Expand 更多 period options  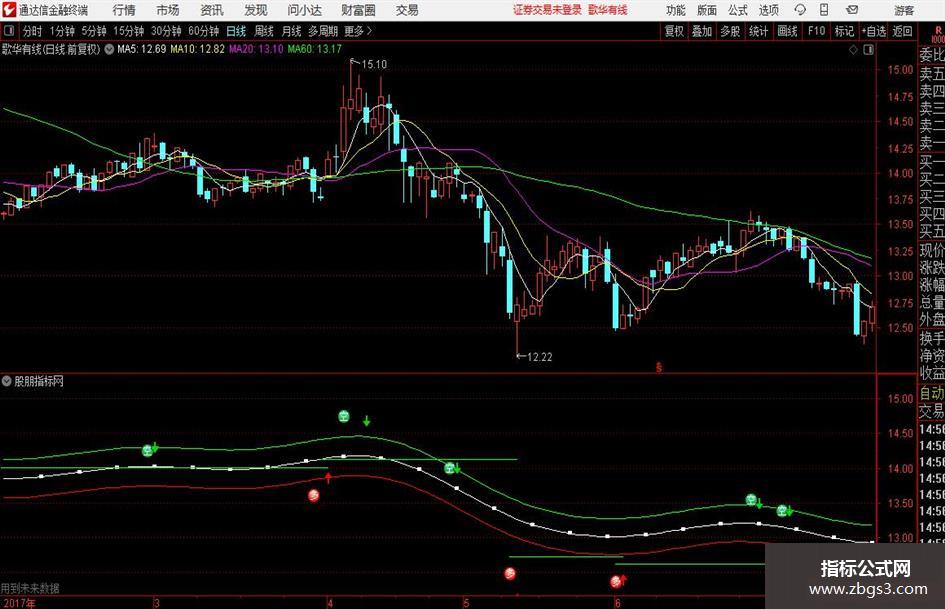coord(358,31)
